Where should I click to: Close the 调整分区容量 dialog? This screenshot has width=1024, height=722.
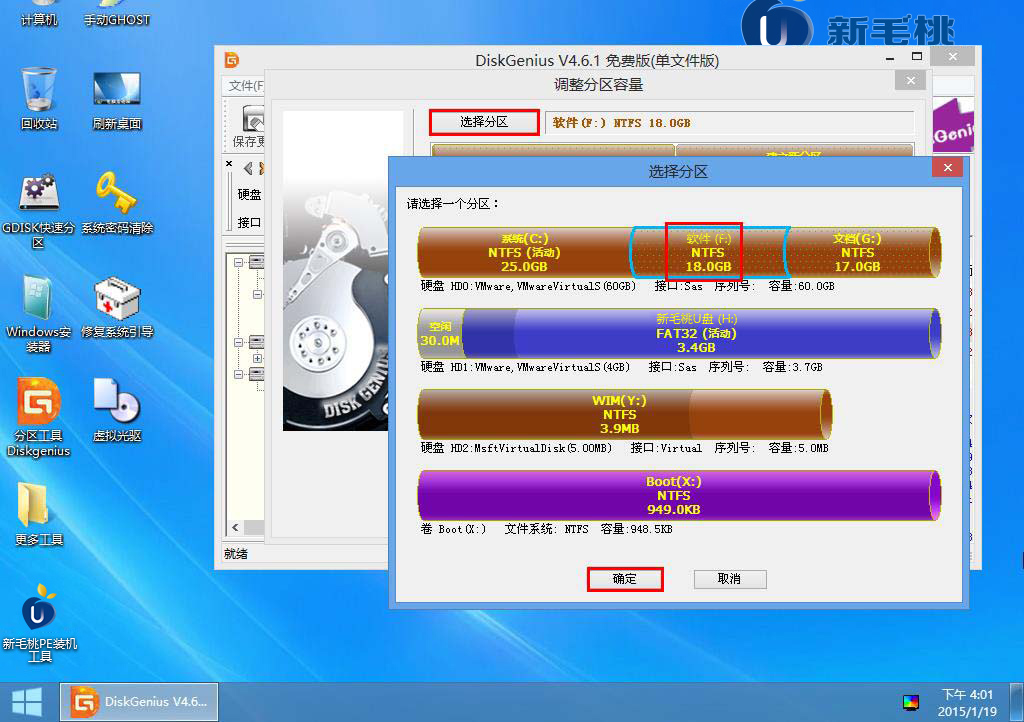[910, 80]
